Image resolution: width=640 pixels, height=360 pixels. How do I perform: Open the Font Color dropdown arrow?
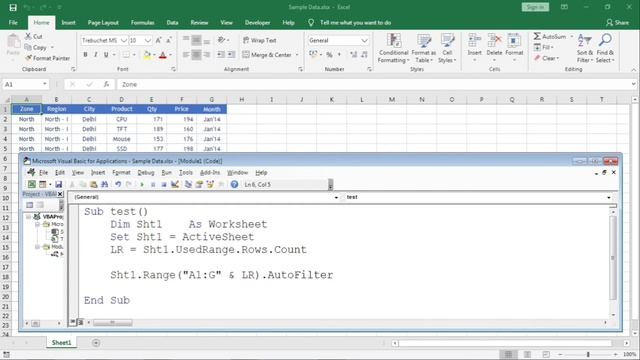(x=170, y=55)
